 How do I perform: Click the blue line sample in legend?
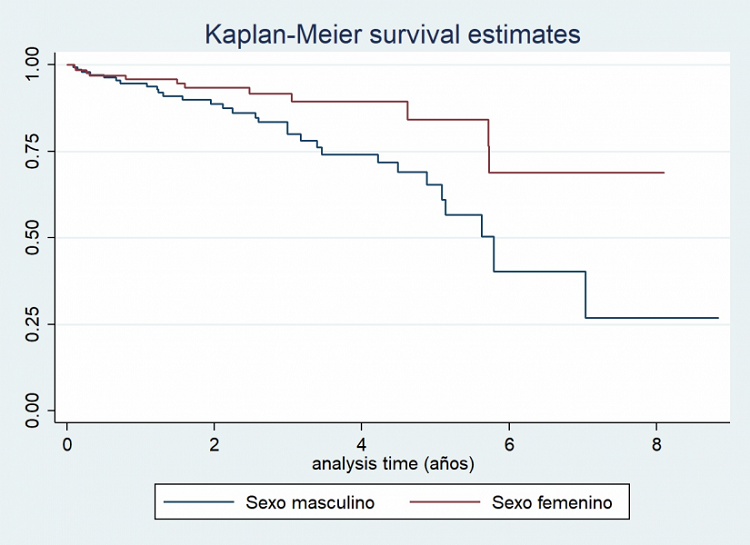(x=200, y=503)
